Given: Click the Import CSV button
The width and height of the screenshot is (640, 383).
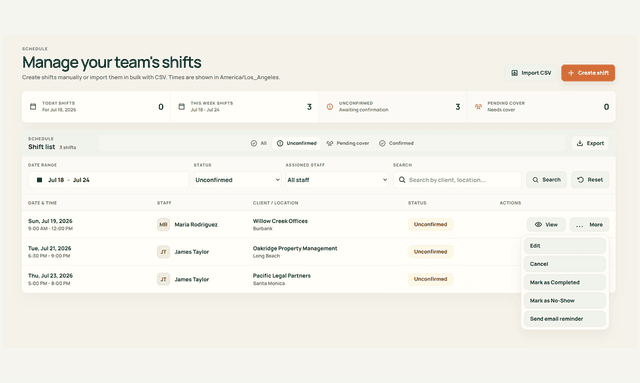Looking at the screenshot, I should (x=531, y=73).
